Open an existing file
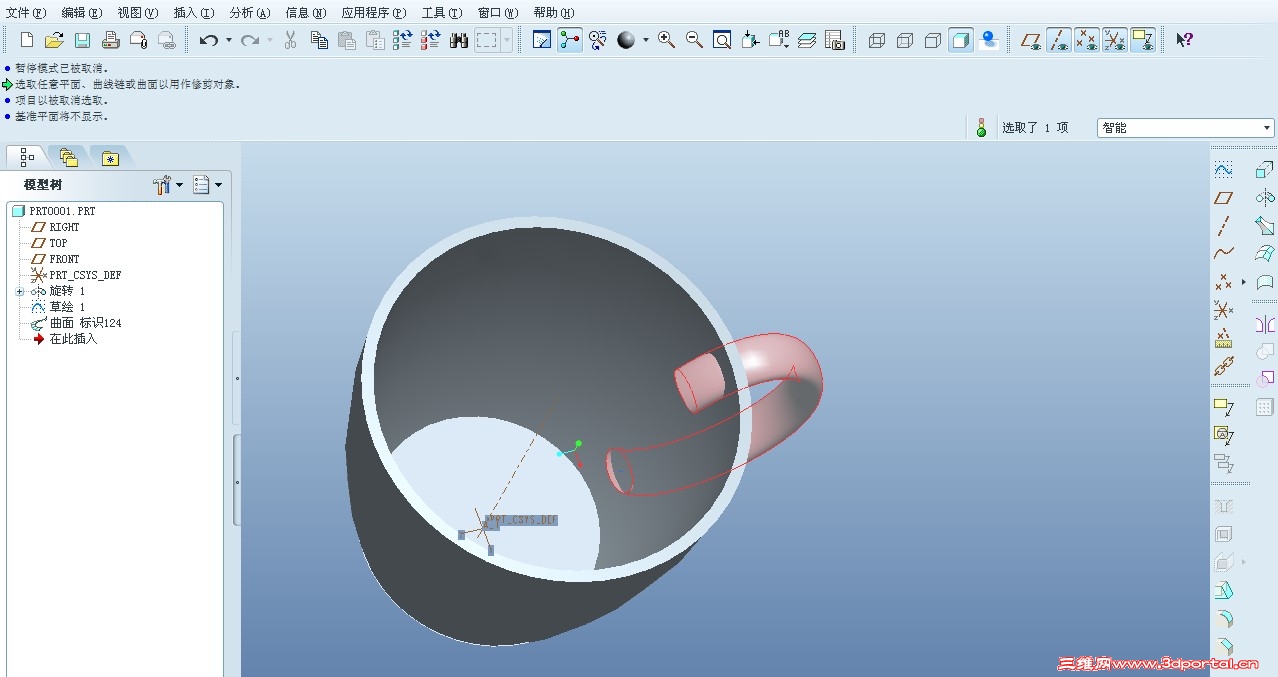 pos(54,40)
